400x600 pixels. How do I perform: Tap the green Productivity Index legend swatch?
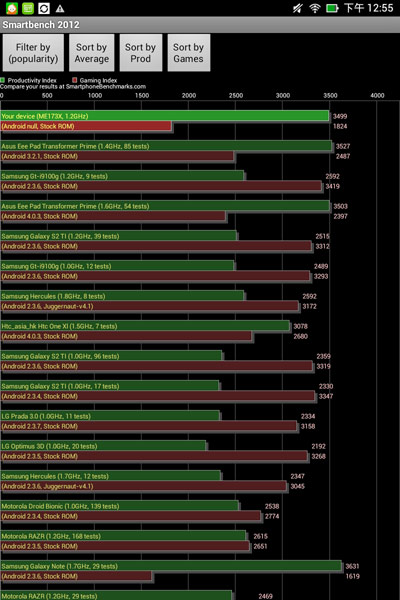(x=2, y=80)
